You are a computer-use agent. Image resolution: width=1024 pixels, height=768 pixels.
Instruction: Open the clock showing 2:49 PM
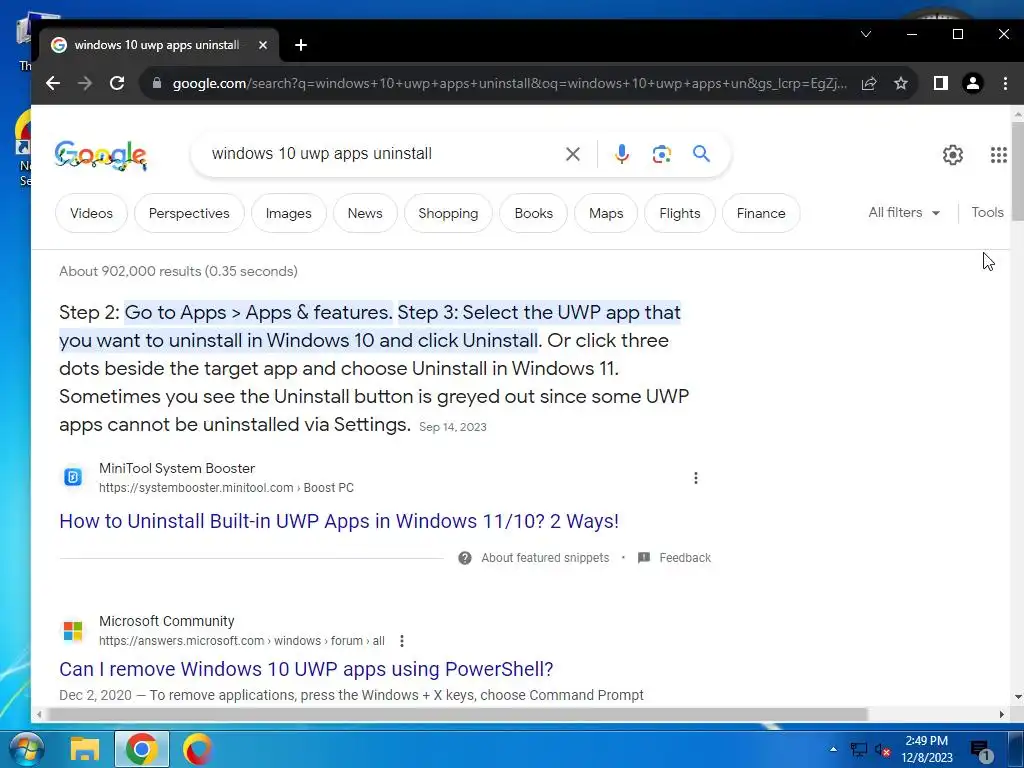click(927, 749)
